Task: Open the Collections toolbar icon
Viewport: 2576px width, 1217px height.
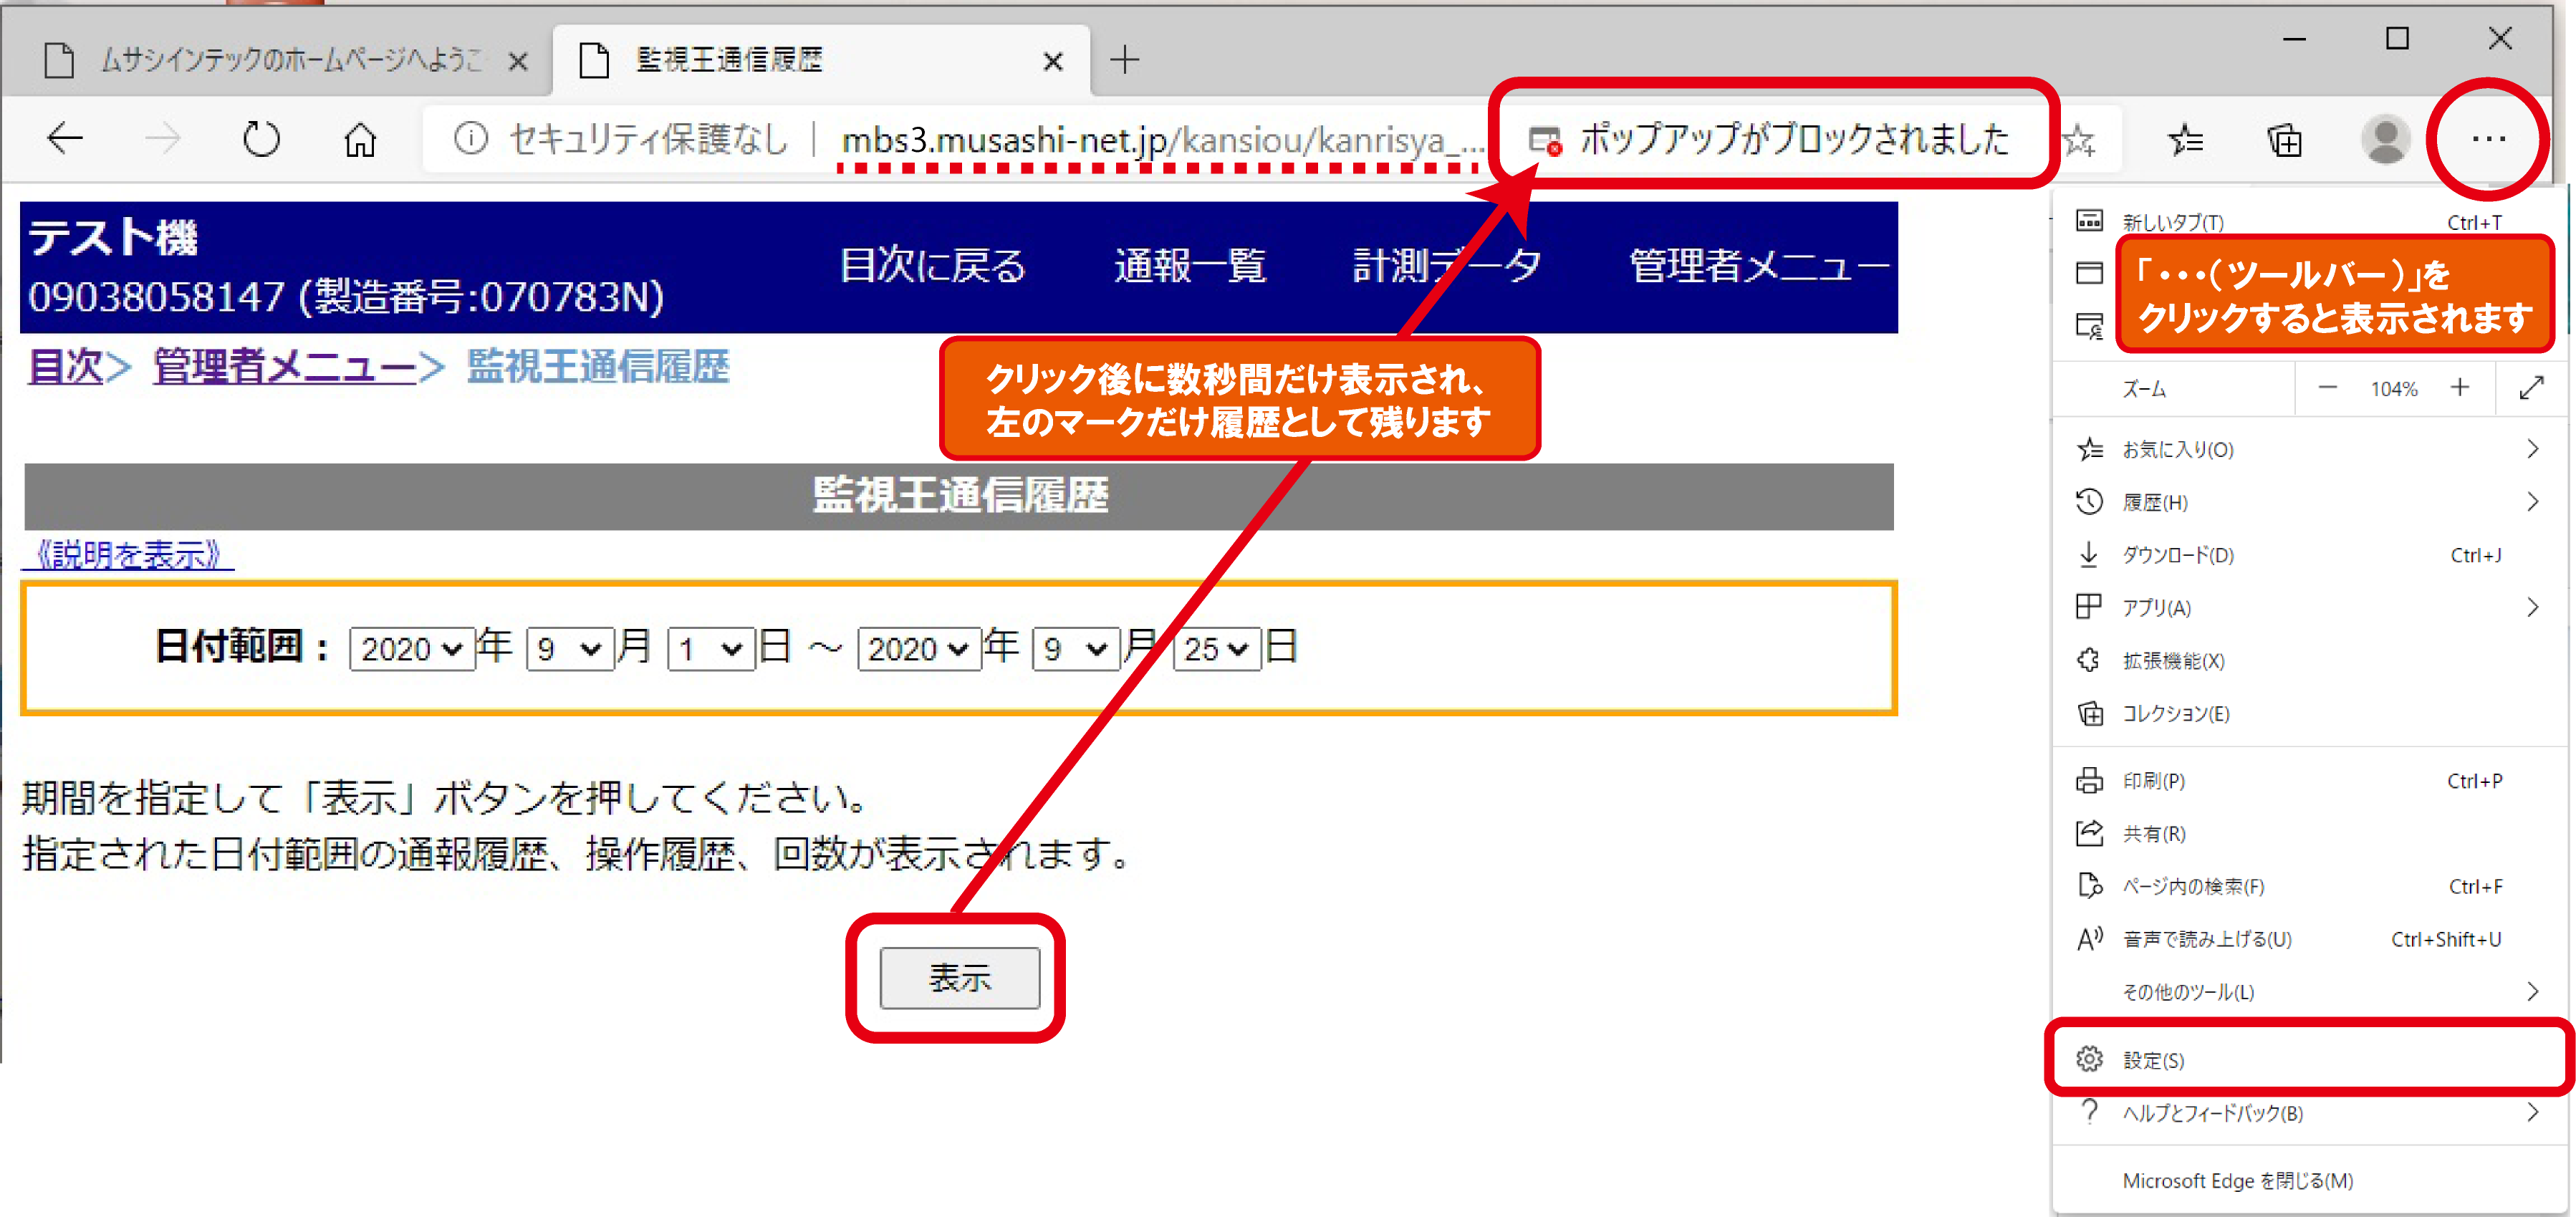Action: click(x=2285, y=141)
